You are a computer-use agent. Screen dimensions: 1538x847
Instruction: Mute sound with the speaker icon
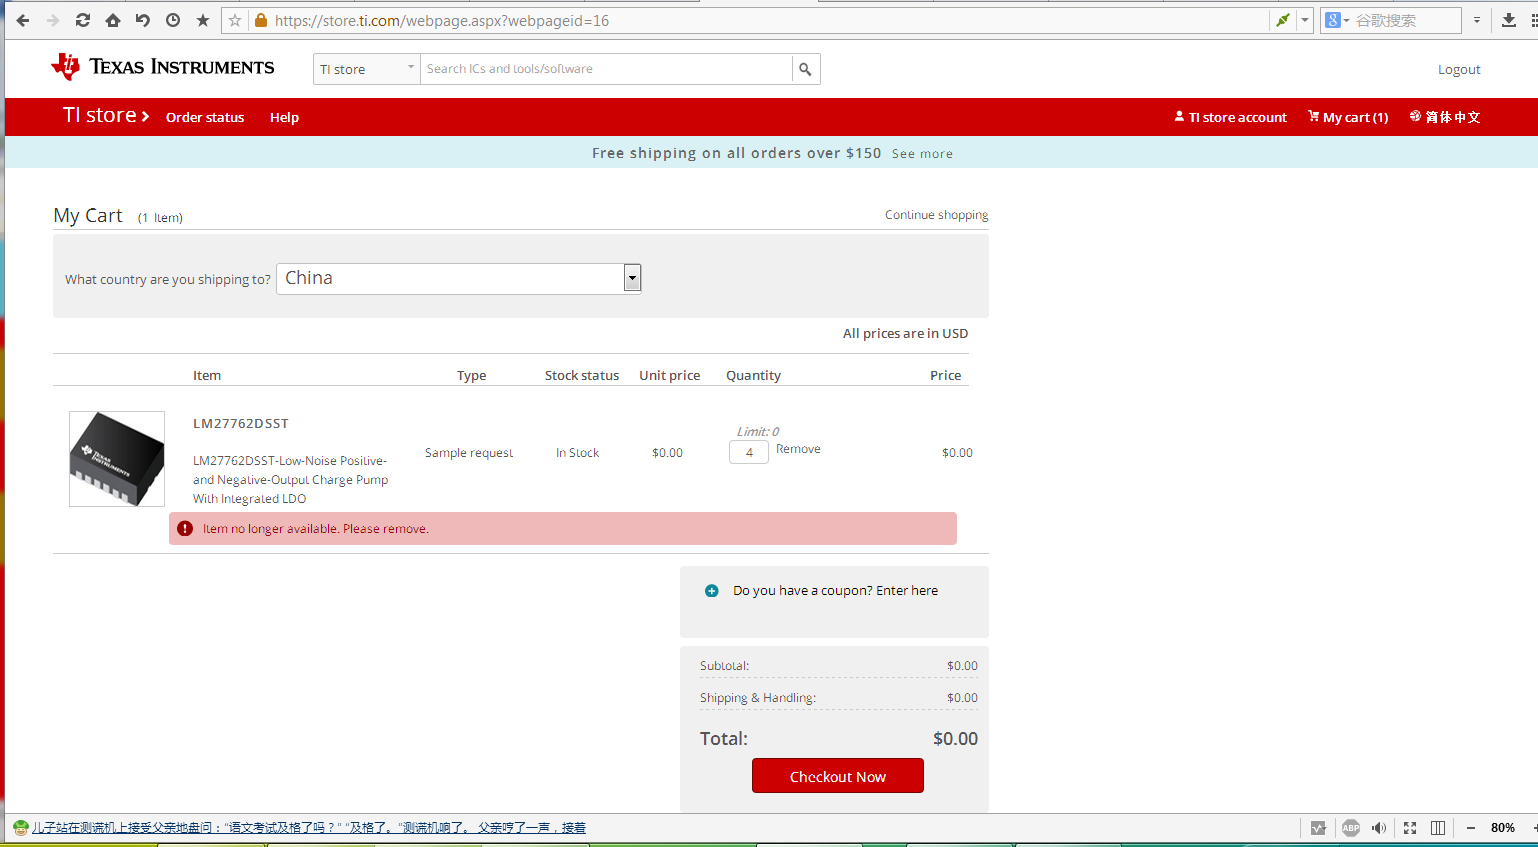tap(1380, 828)
